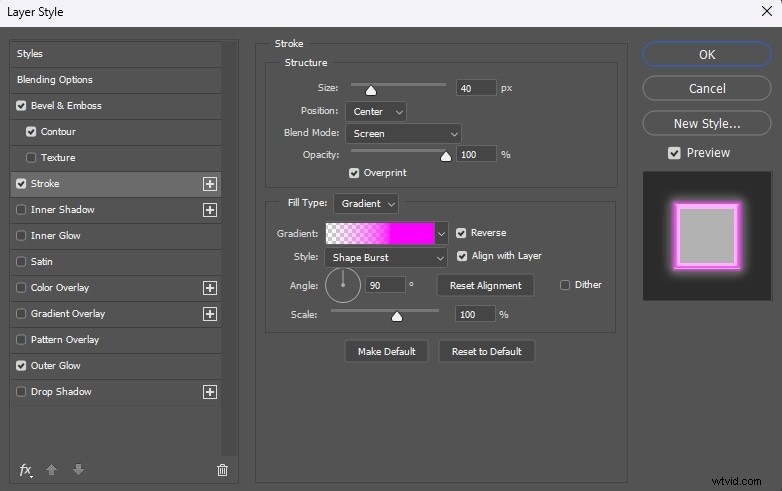
Task: Add another Color Overlay with plus icon
Action: [210, 288]
